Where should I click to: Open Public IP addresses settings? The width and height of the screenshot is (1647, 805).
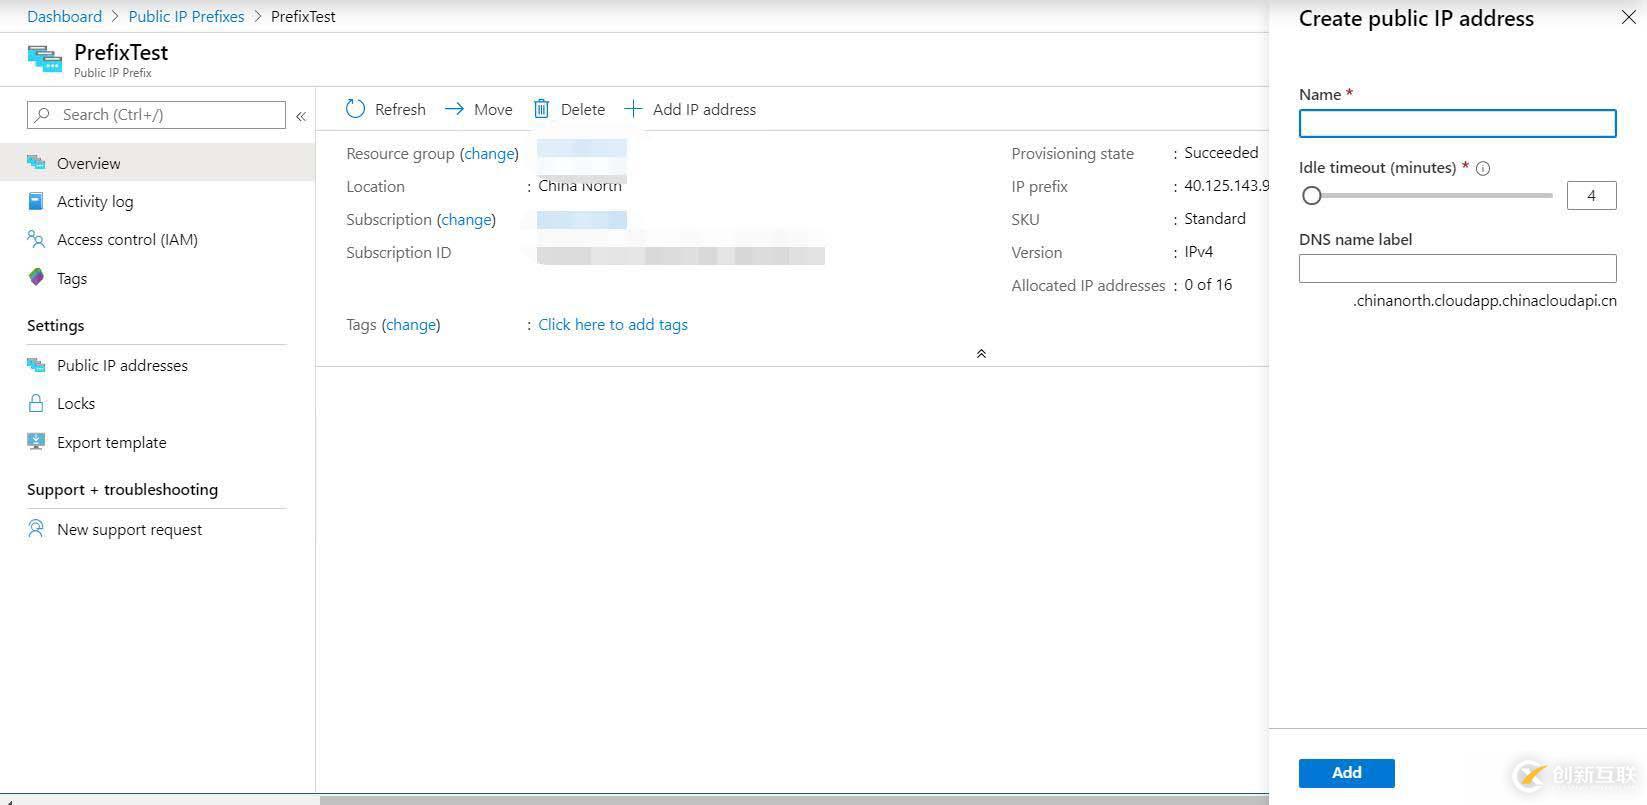pyautogui.click(x=122, y=366)
